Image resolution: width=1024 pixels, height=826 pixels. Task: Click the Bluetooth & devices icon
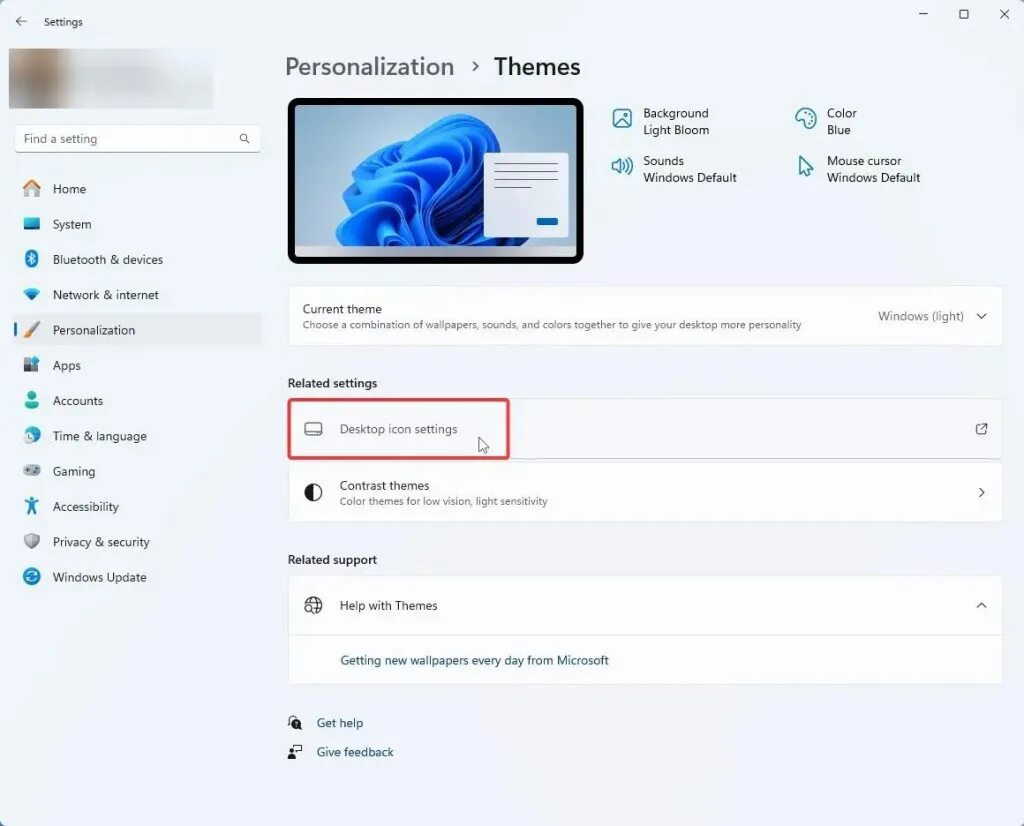pos(31,259)
